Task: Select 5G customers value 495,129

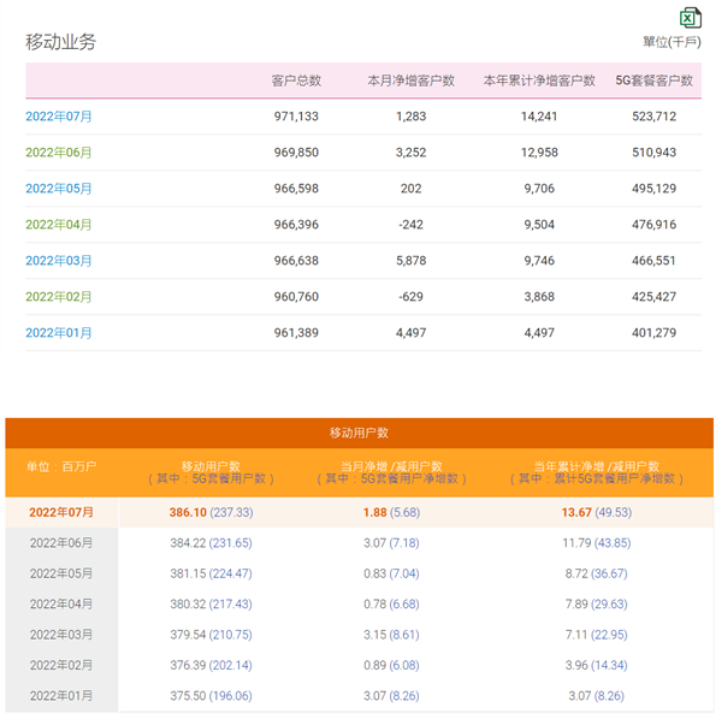Action: click(x=654, y=189)
